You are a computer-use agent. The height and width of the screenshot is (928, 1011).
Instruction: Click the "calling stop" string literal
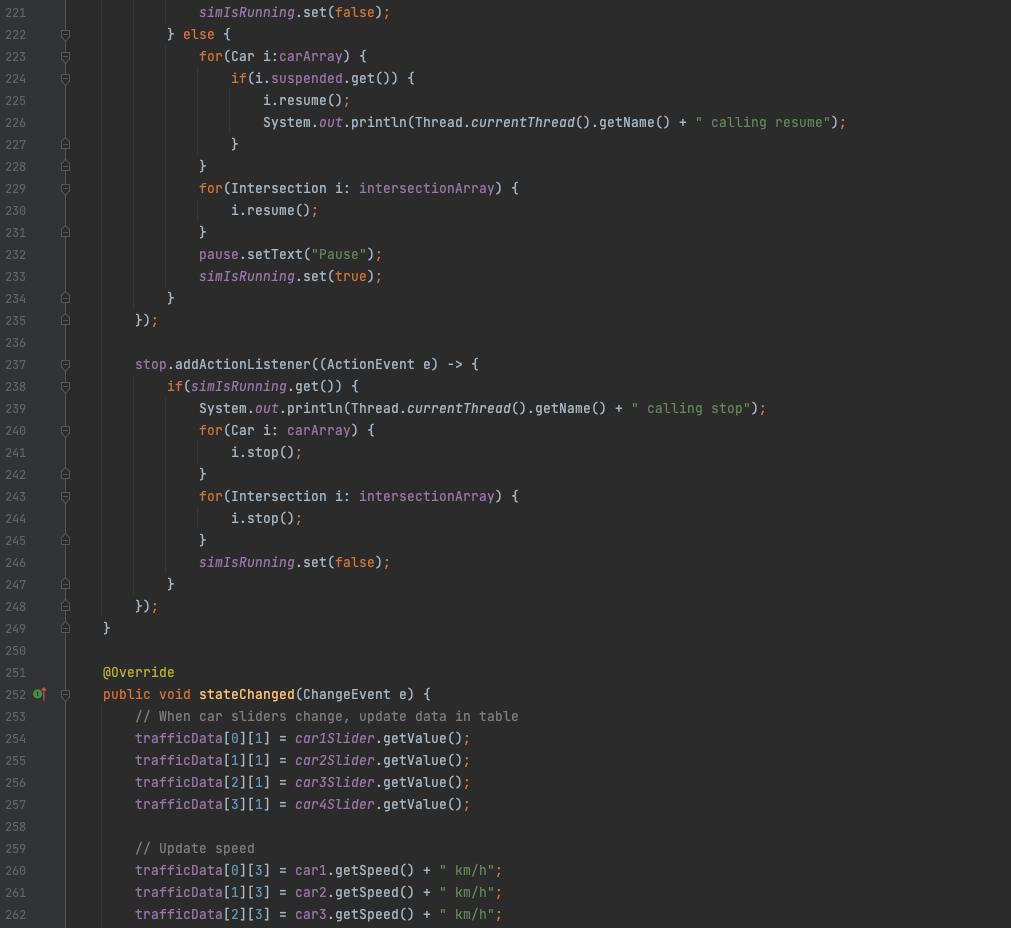click(x=691, y=409)
